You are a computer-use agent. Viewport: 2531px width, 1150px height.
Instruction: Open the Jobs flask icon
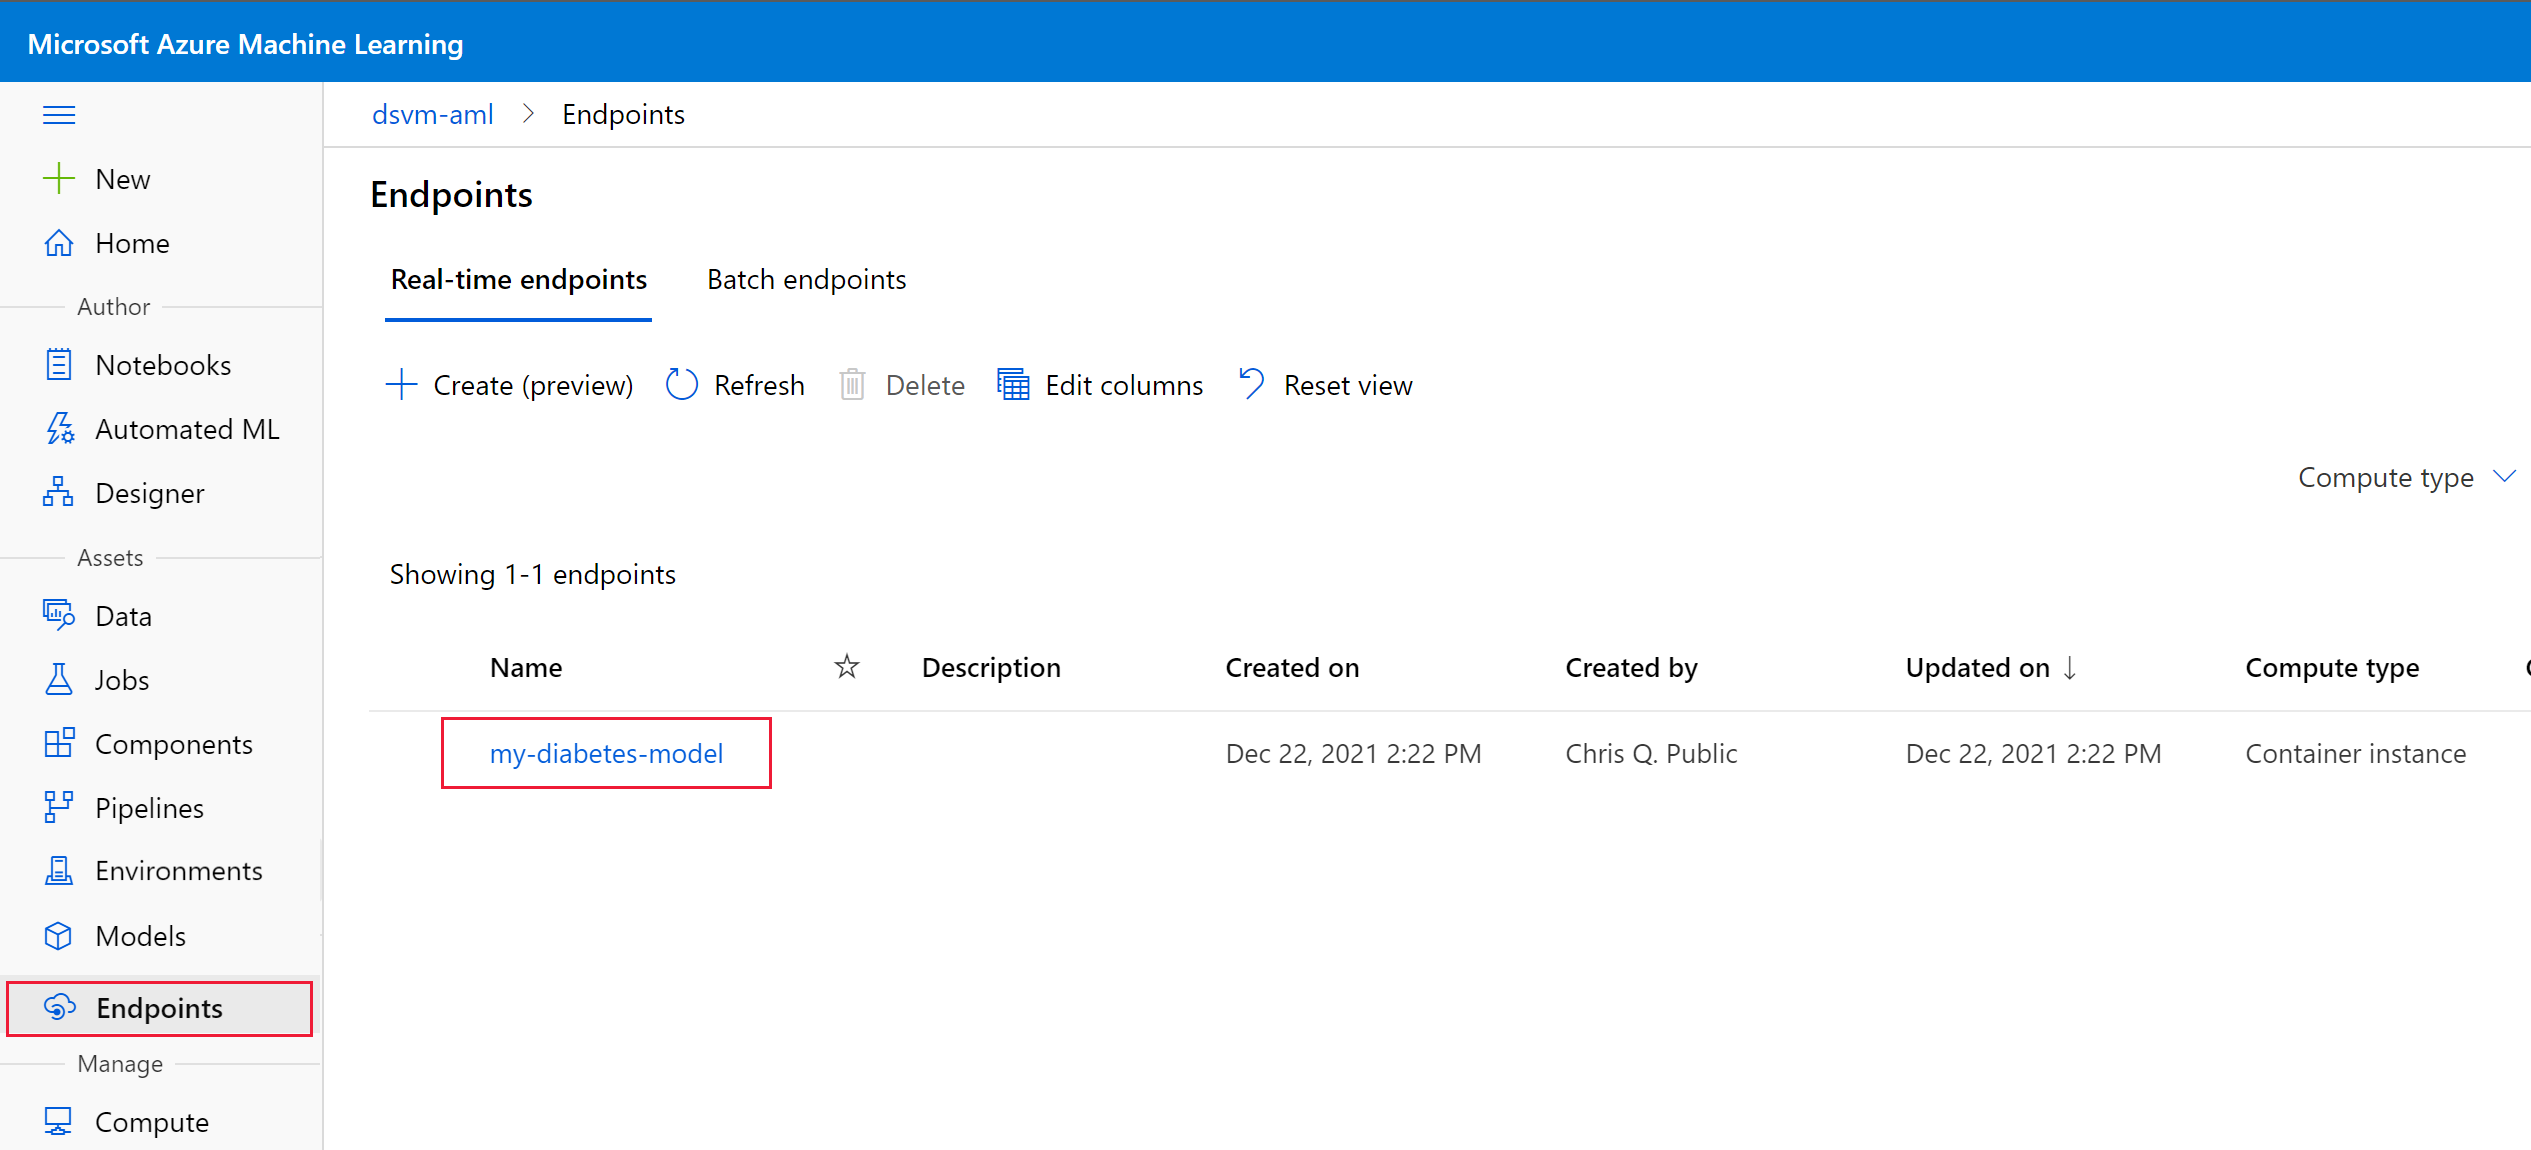click(59, 680)
